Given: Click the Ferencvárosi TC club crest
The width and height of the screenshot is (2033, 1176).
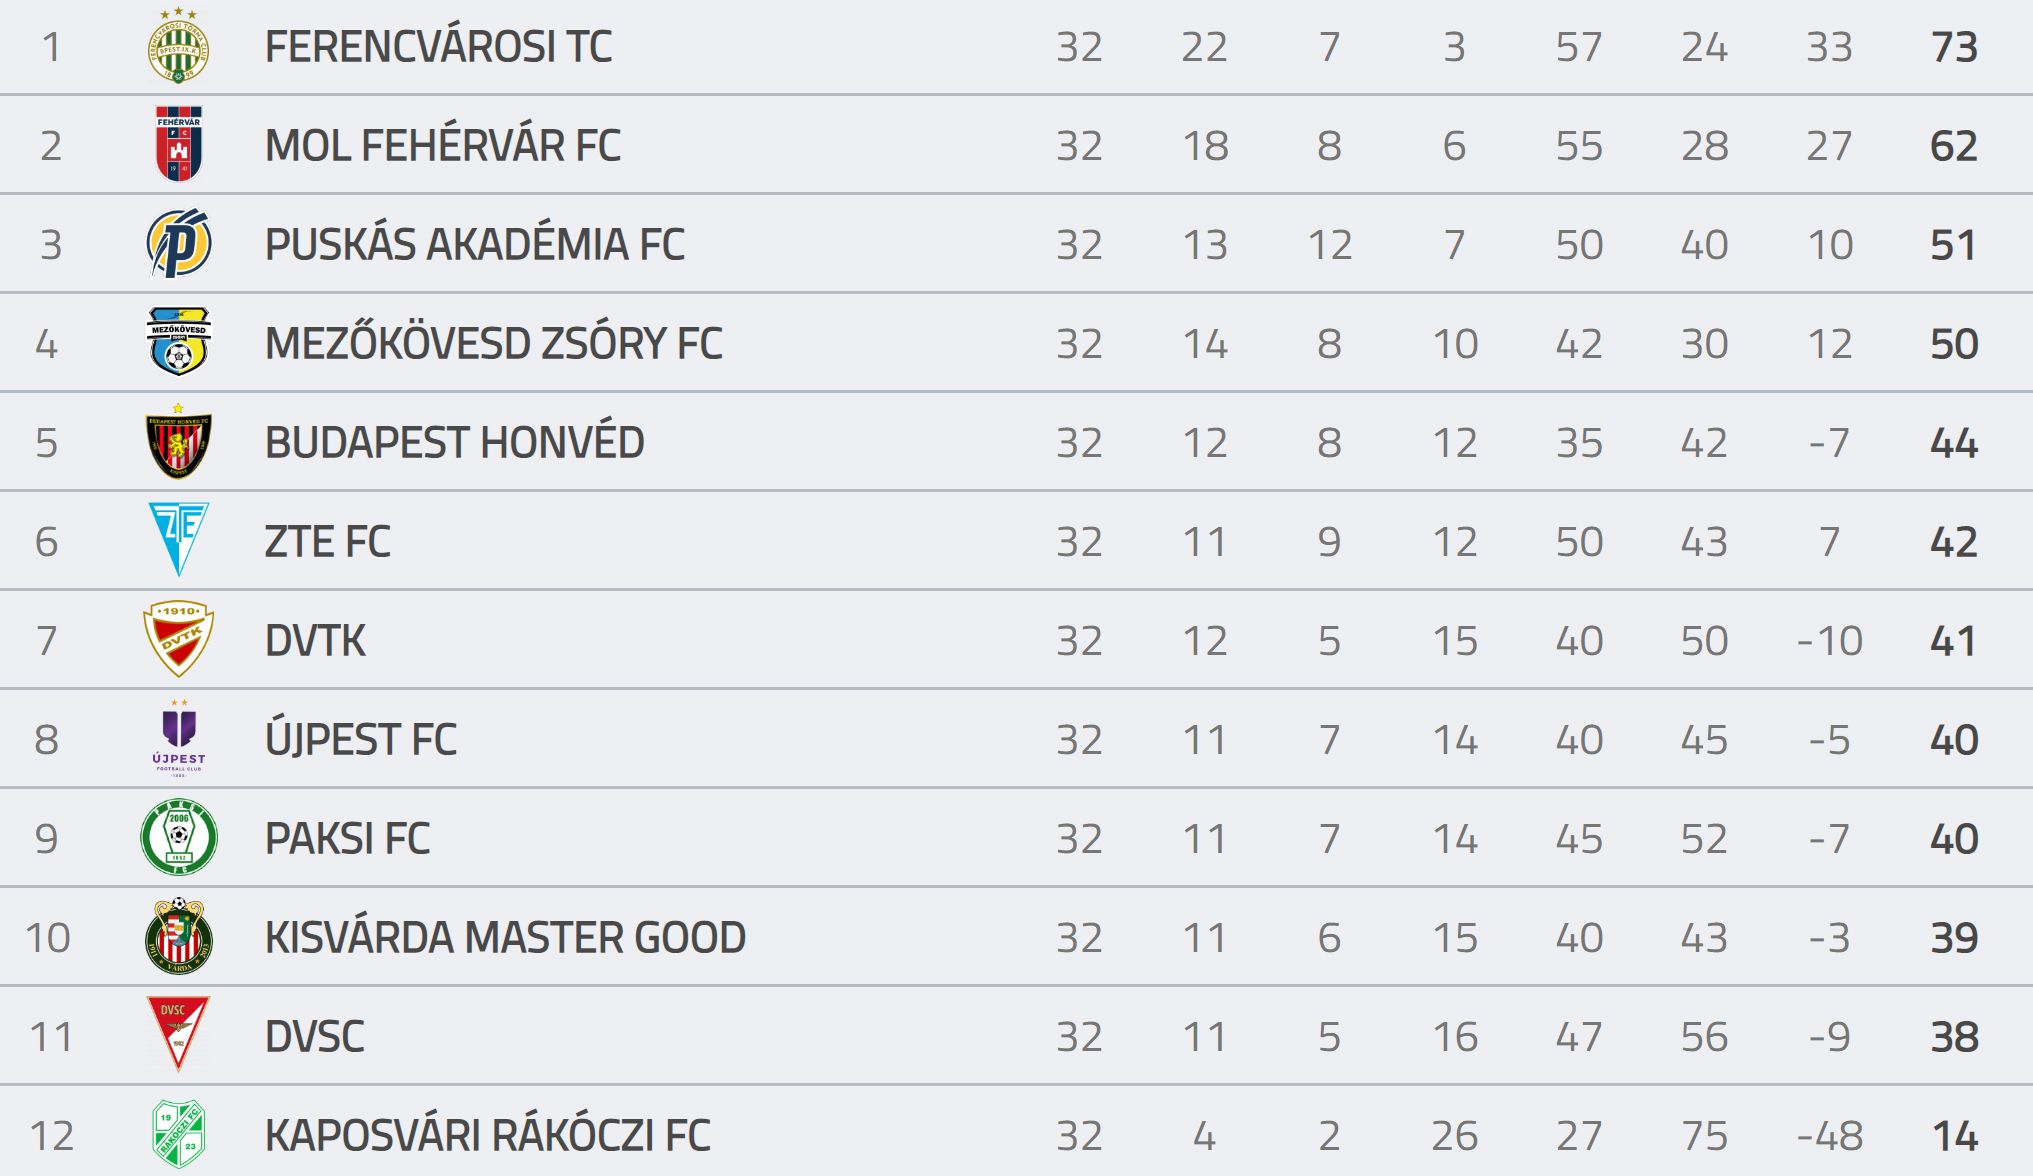Looking at the screenshot, I should pyautogui.click(x=178, y=46).
